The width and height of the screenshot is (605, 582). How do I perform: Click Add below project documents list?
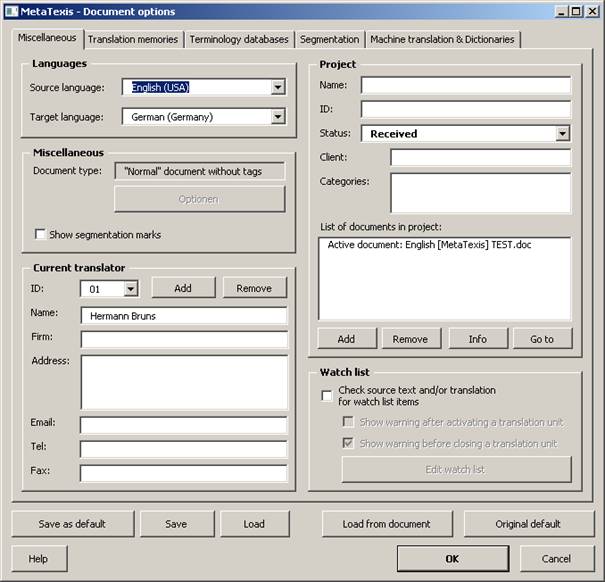click(347, 338)
